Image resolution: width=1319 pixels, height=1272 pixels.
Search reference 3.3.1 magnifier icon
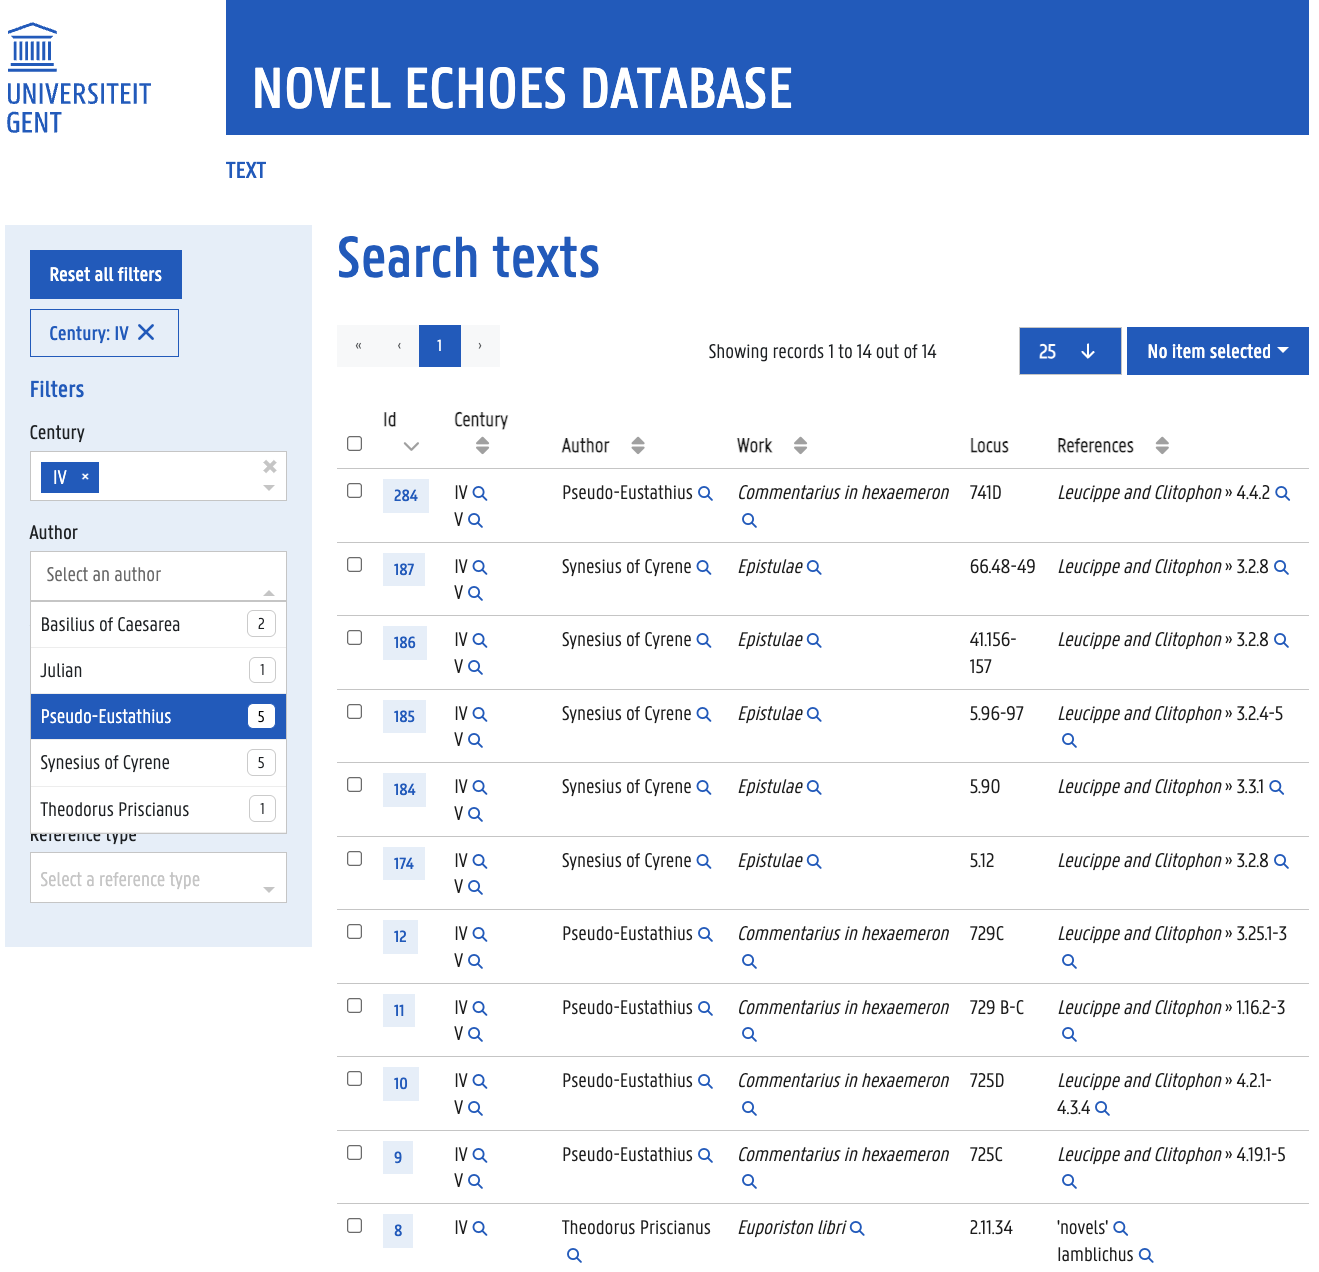[1277, 787]
